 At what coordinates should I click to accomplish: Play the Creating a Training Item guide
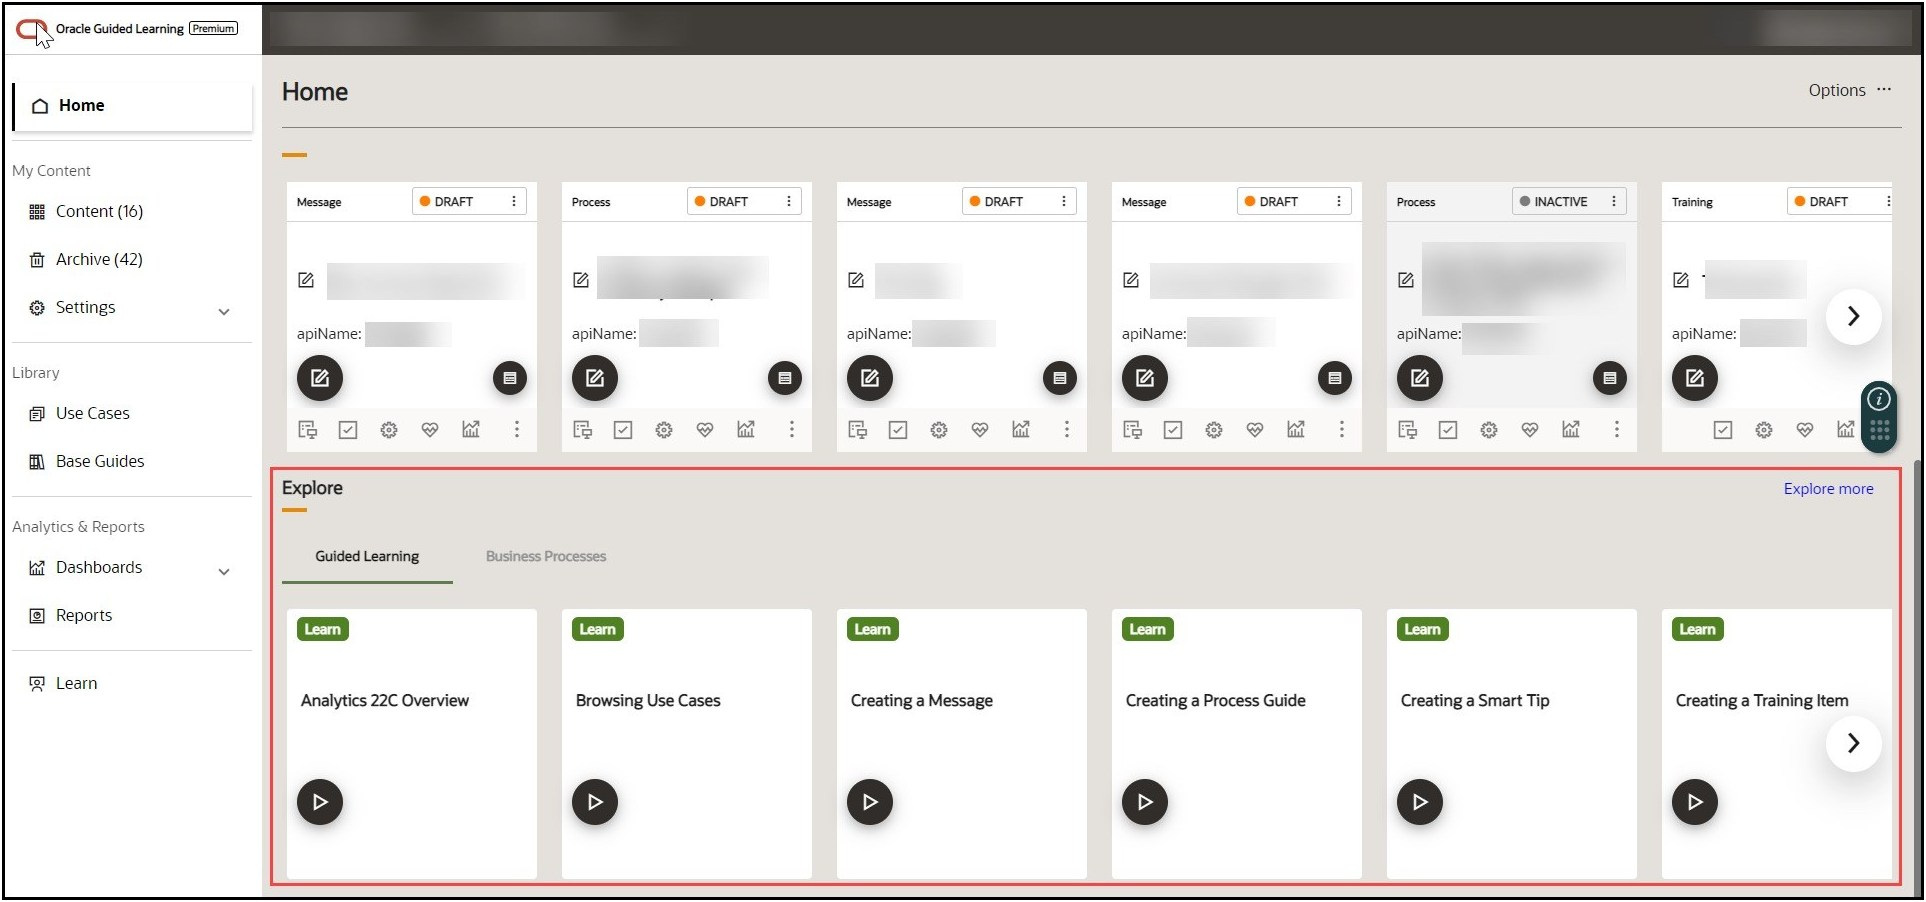[1695, 802]
